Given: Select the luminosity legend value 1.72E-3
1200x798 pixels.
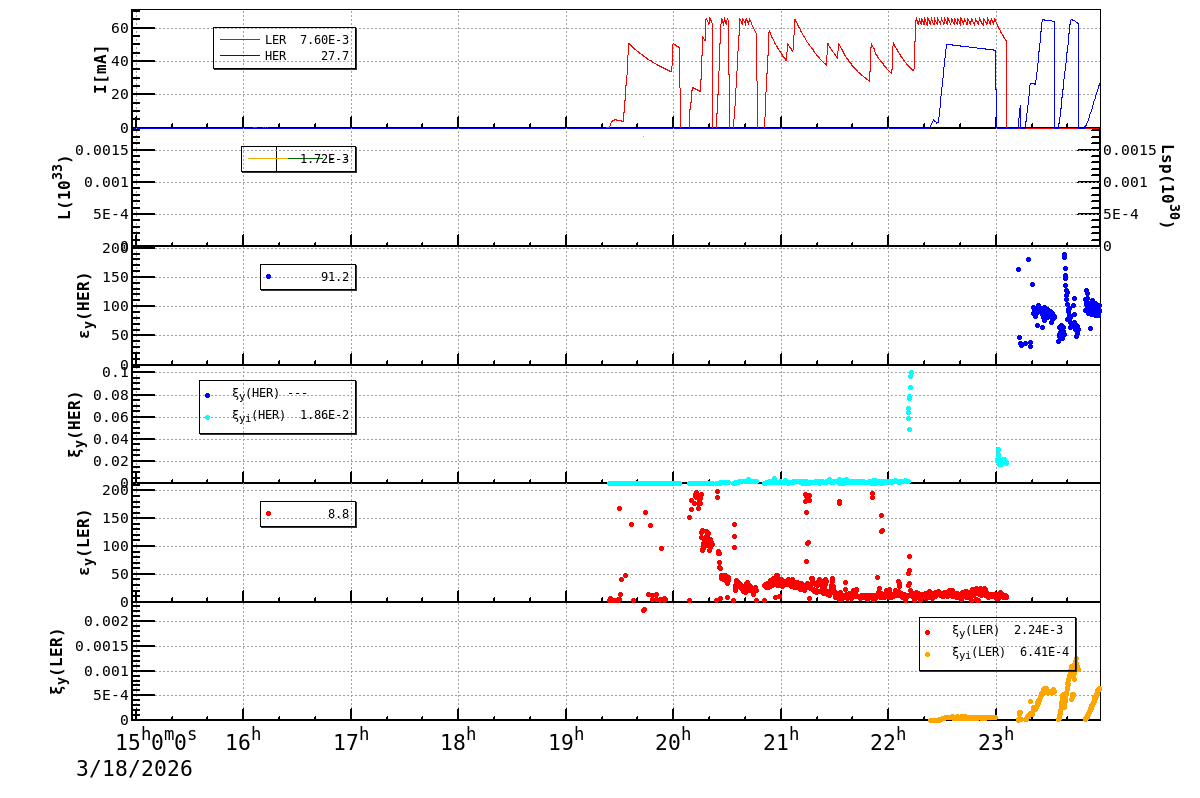Looking at the screenshot, I should pyautogui.click(x=324, y=159).
